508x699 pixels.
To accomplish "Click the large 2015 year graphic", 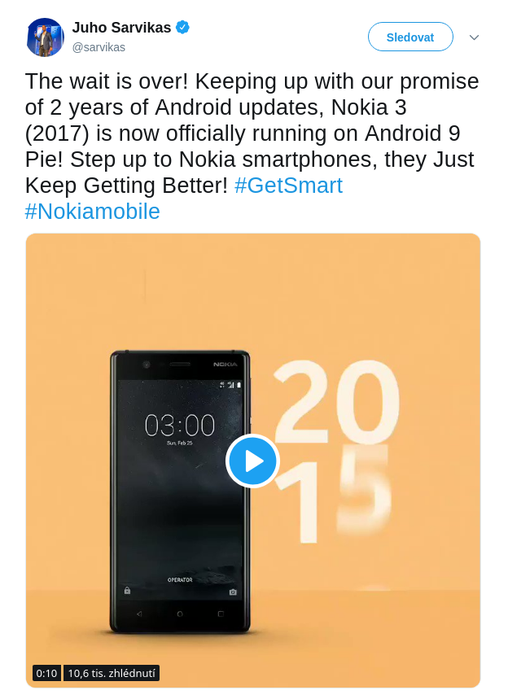I will point(337,451).
